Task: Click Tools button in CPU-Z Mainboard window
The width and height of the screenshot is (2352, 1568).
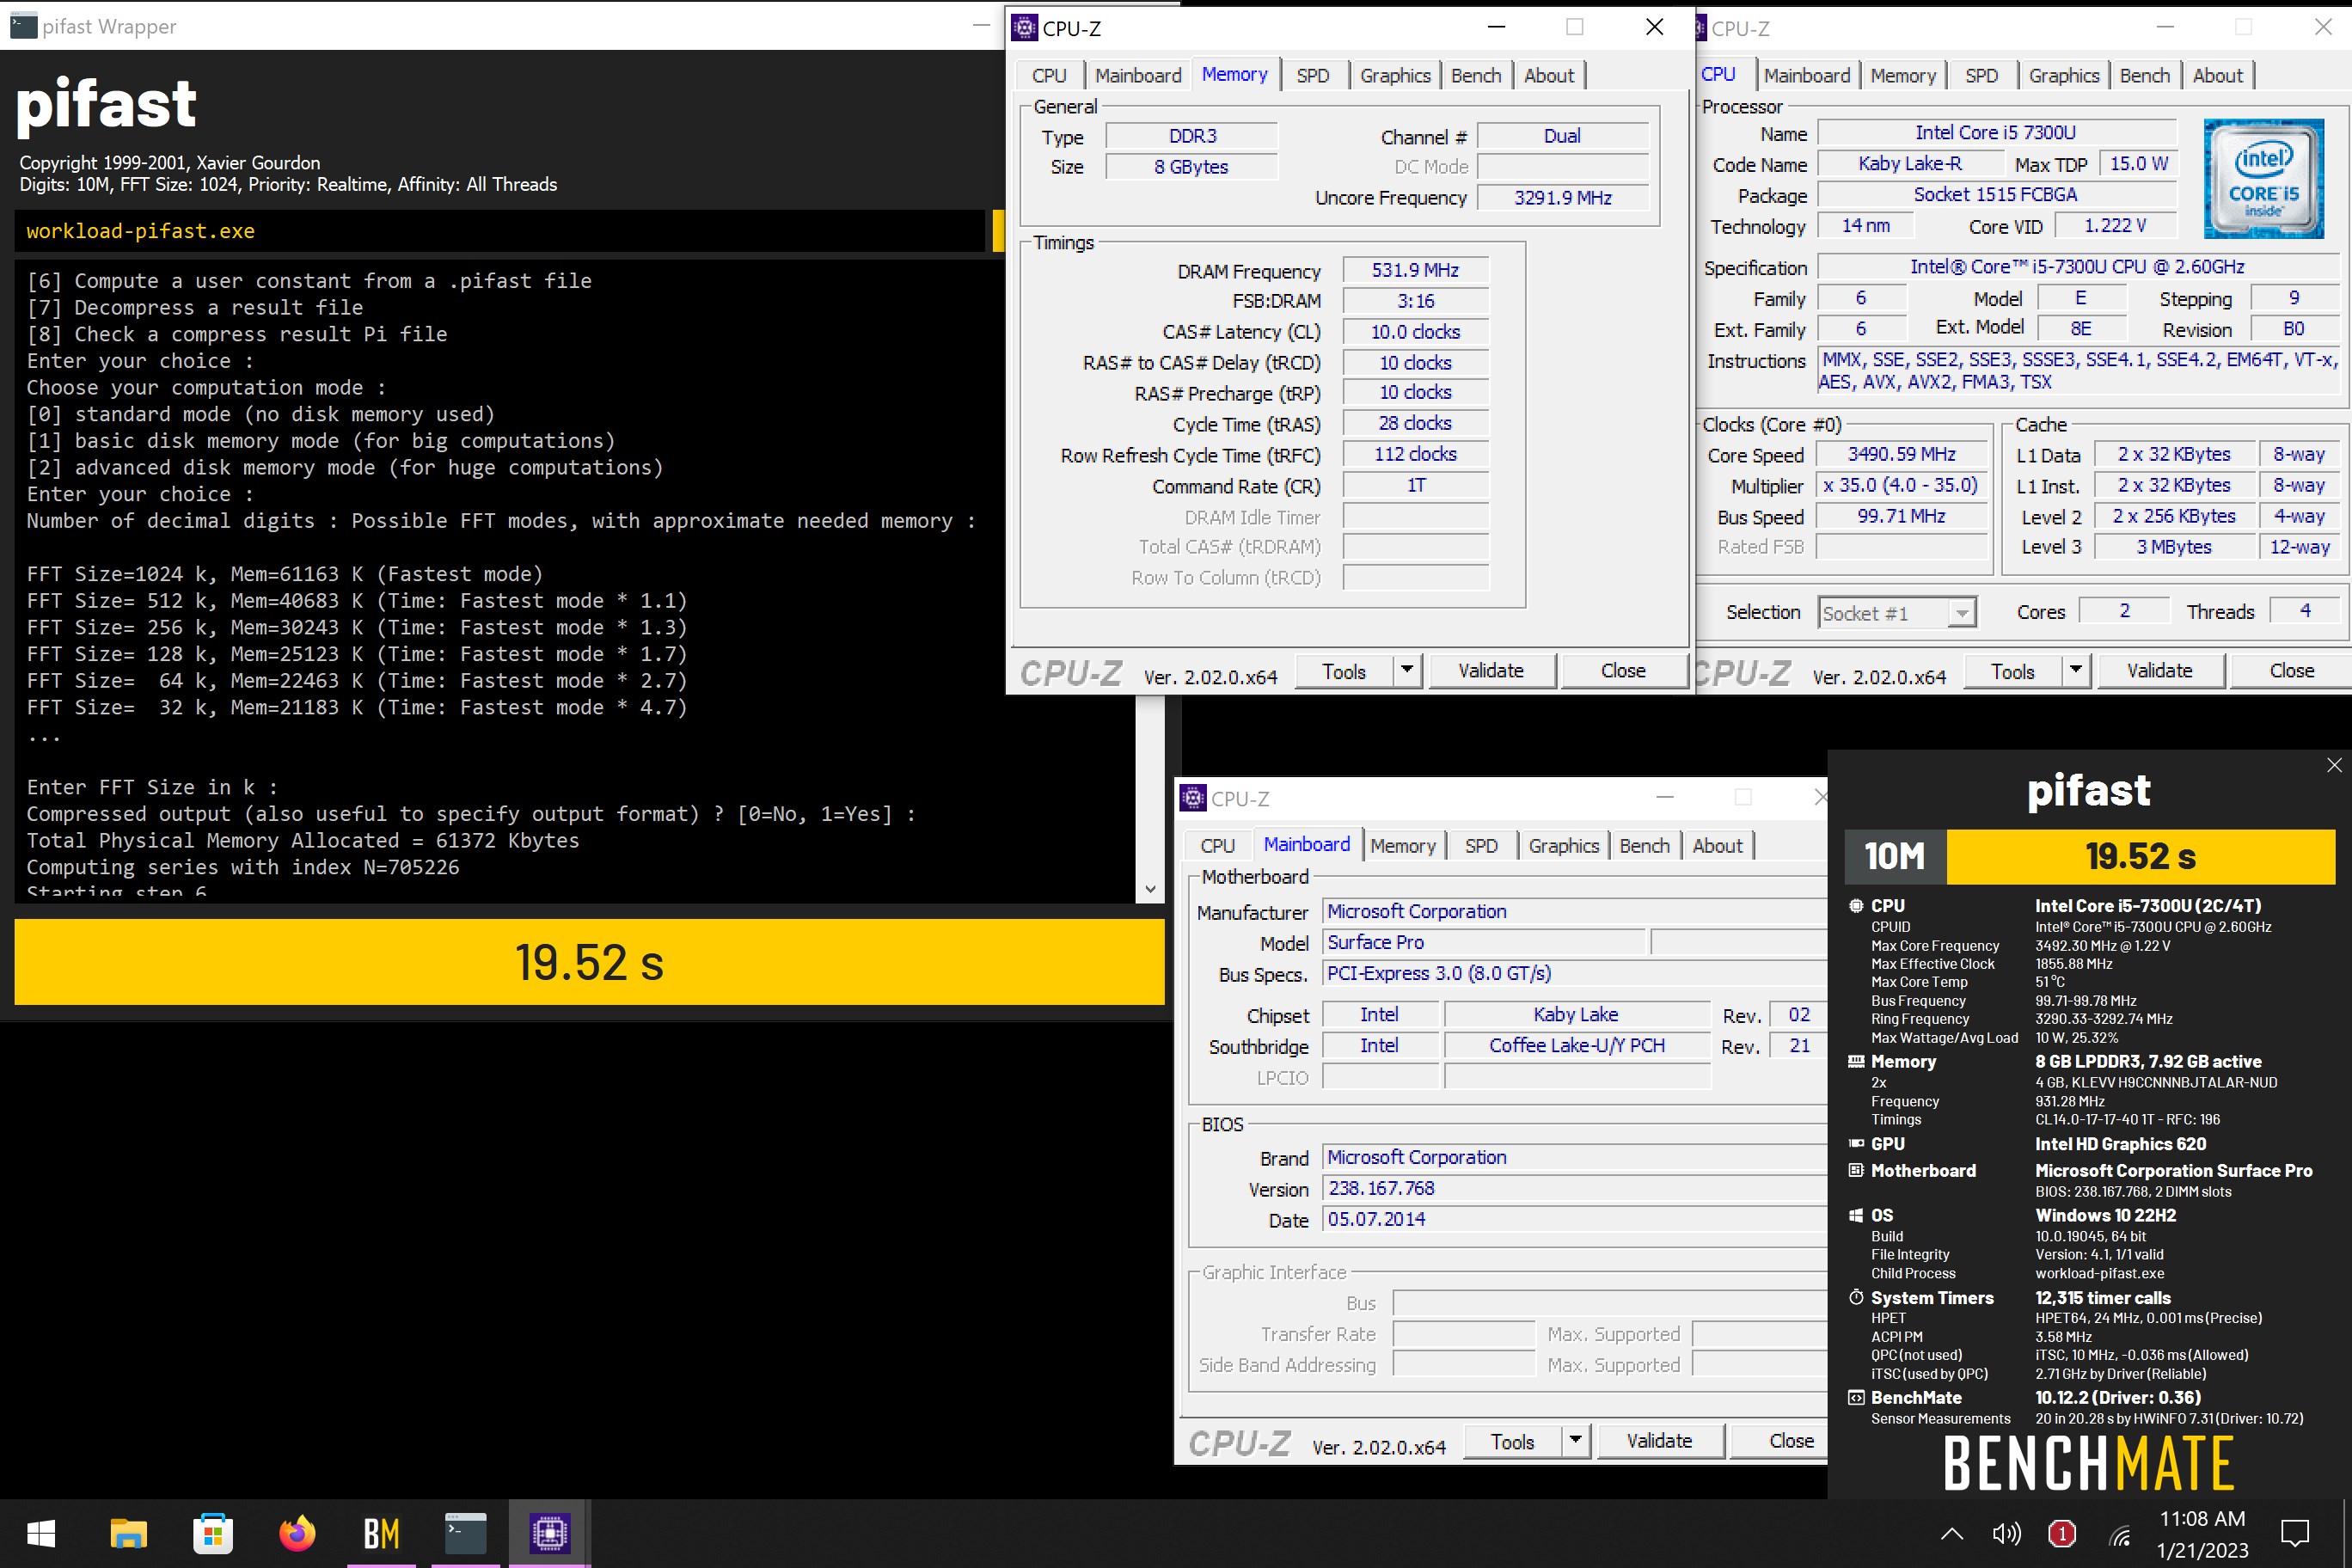Action: (1512, 1441)
